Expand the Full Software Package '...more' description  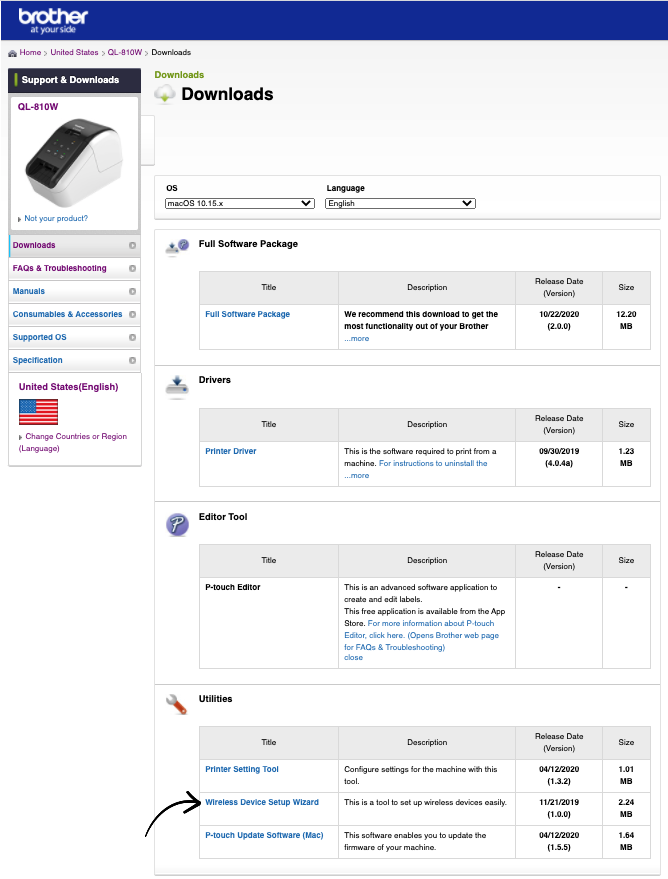coord(357,339)
